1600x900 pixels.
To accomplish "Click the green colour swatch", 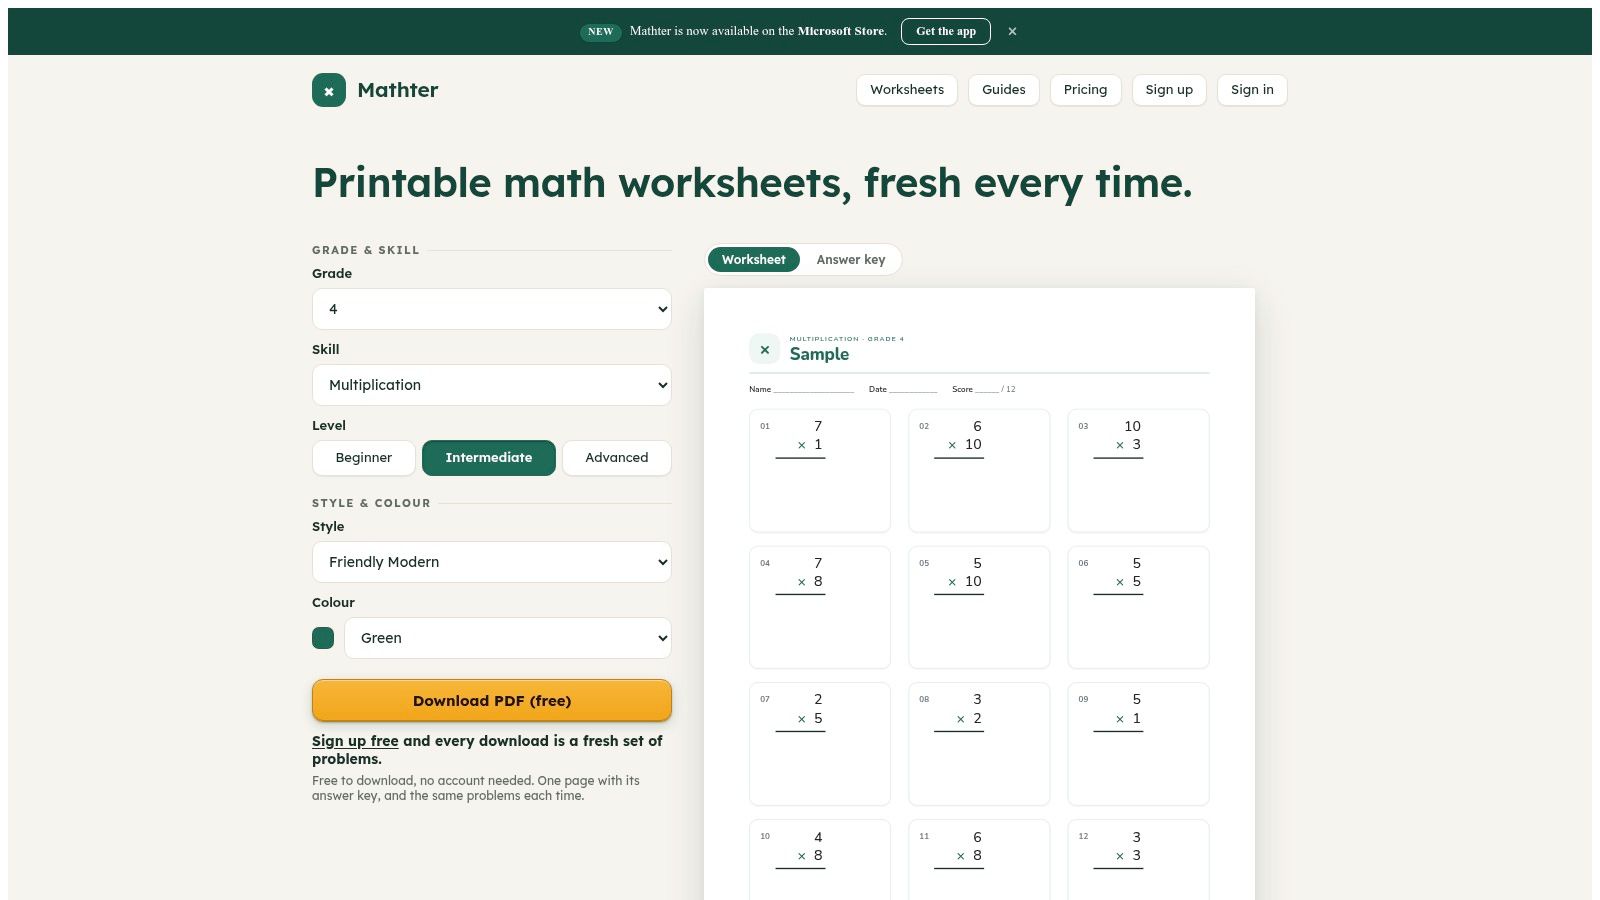I will click(x=323, y=638).
